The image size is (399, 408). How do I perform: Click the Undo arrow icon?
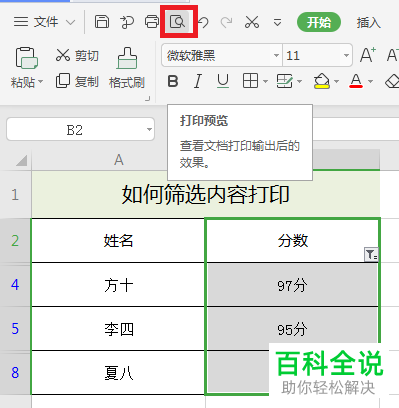[x=203, y=22]
